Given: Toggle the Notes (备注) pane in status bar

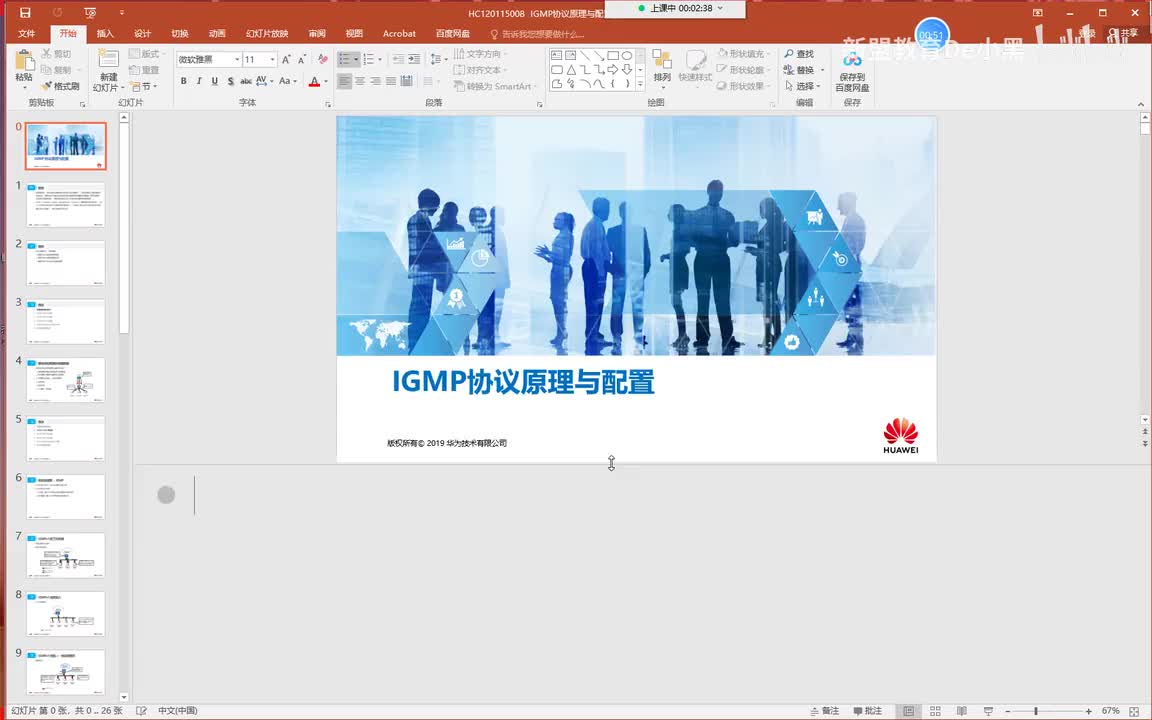Looking at the screenshot, I should [x=824, y=711].
